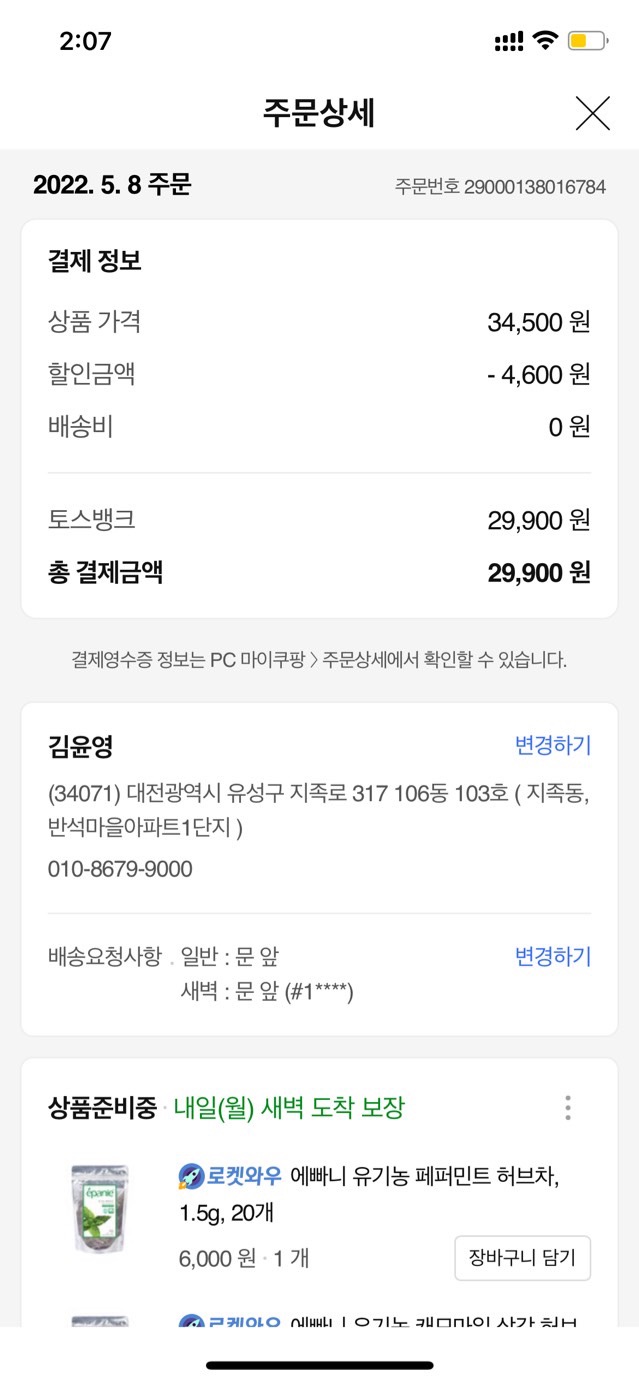Tap the home indicator bar at bottom
The width and height of the screenshot is (639, 1385).
pos(319,1365)
